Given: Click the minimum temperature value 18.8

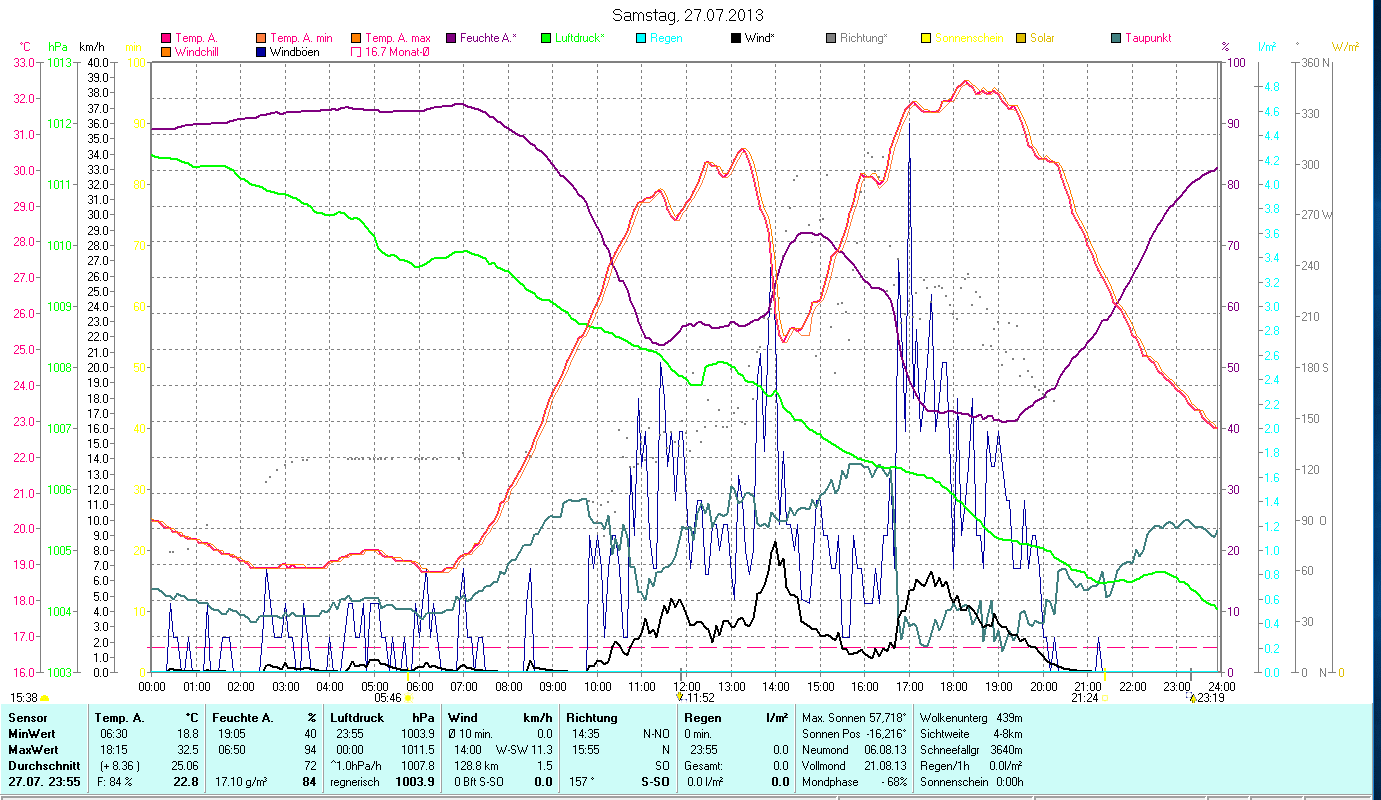Looking at the screenshot, I should point(187,734).
